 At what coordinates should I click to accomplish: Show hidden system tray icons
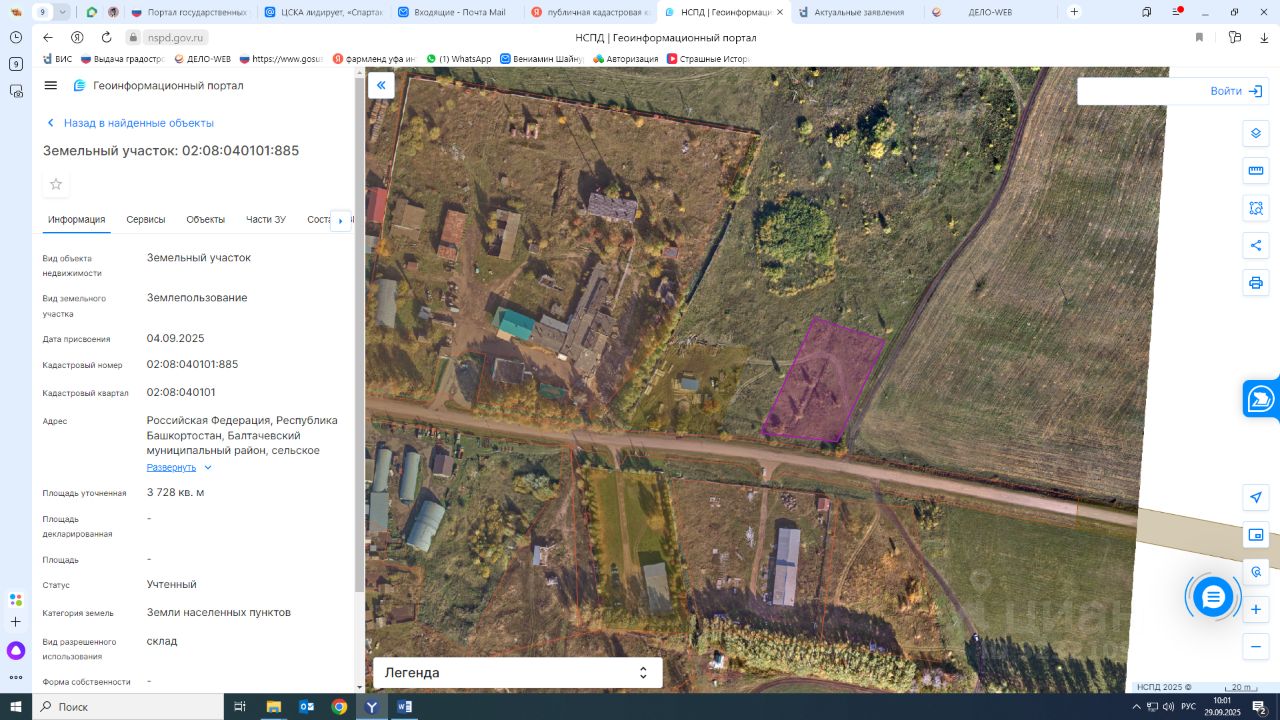(x=1136, y=707)
